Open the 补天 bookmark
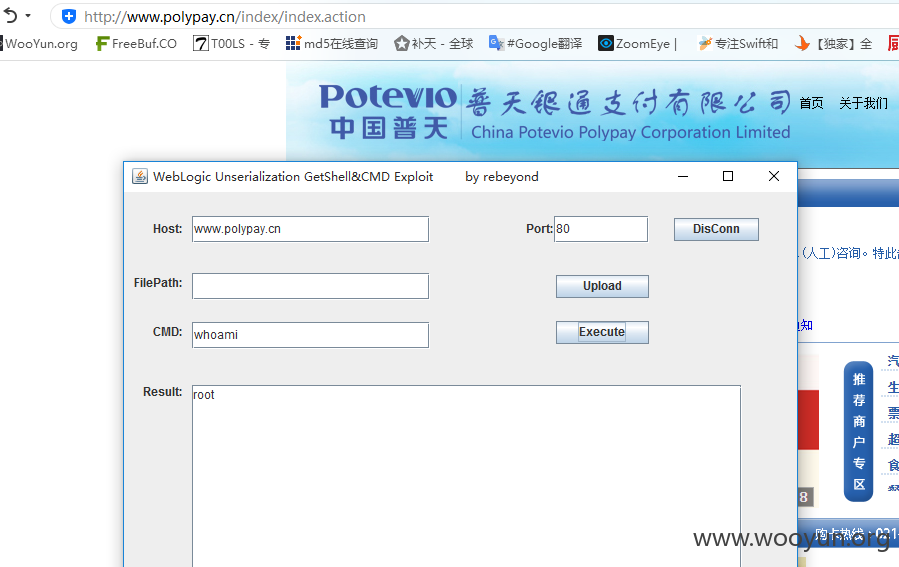The width and height of the screenshot is (899, 567). (x=434, y=44)
